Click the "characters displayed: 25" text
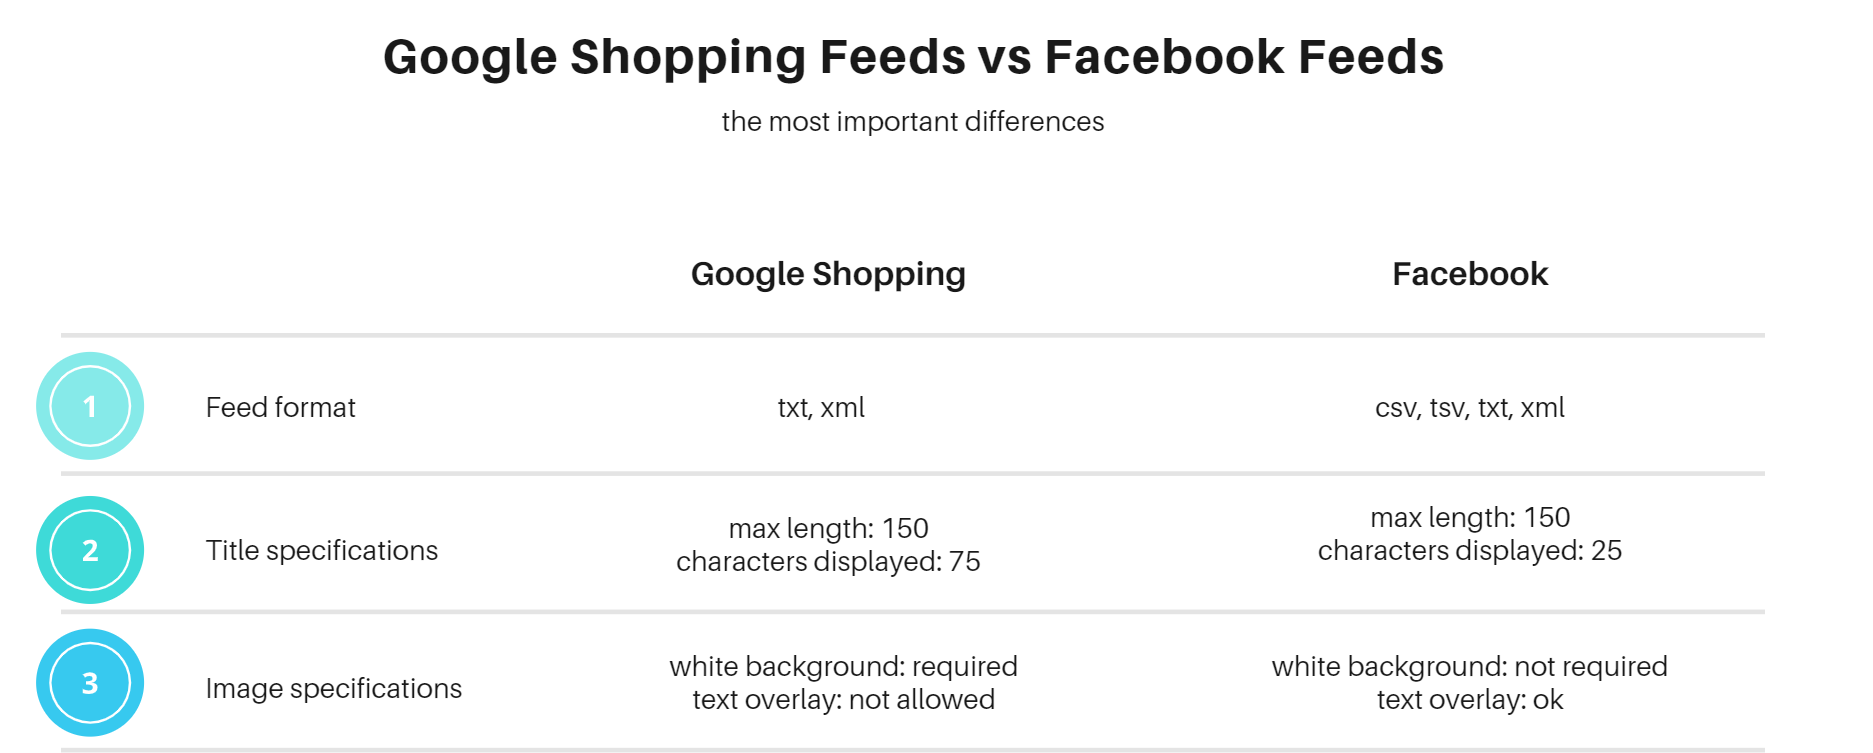This screenshot has height=753, width=1873. pyautogui.click(x=1469, y=551)
